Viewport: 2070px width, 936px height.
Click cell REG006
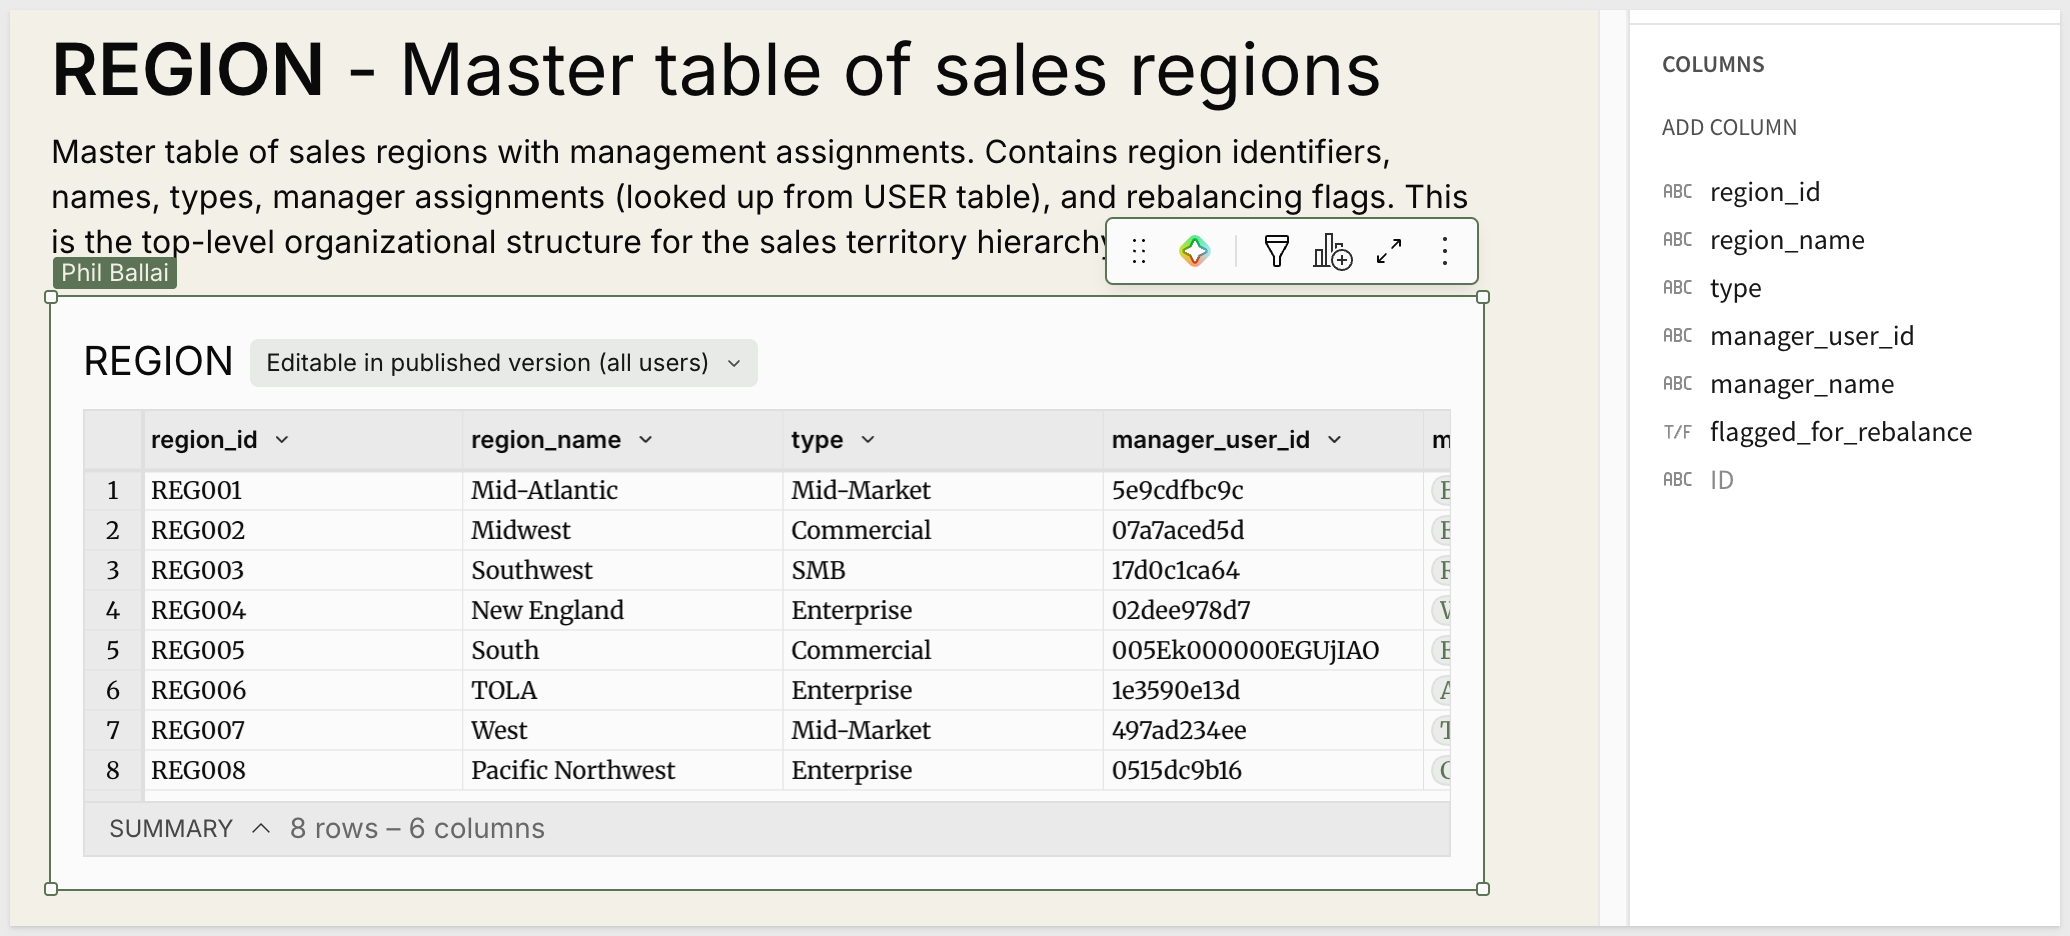[x=303, y=691]
